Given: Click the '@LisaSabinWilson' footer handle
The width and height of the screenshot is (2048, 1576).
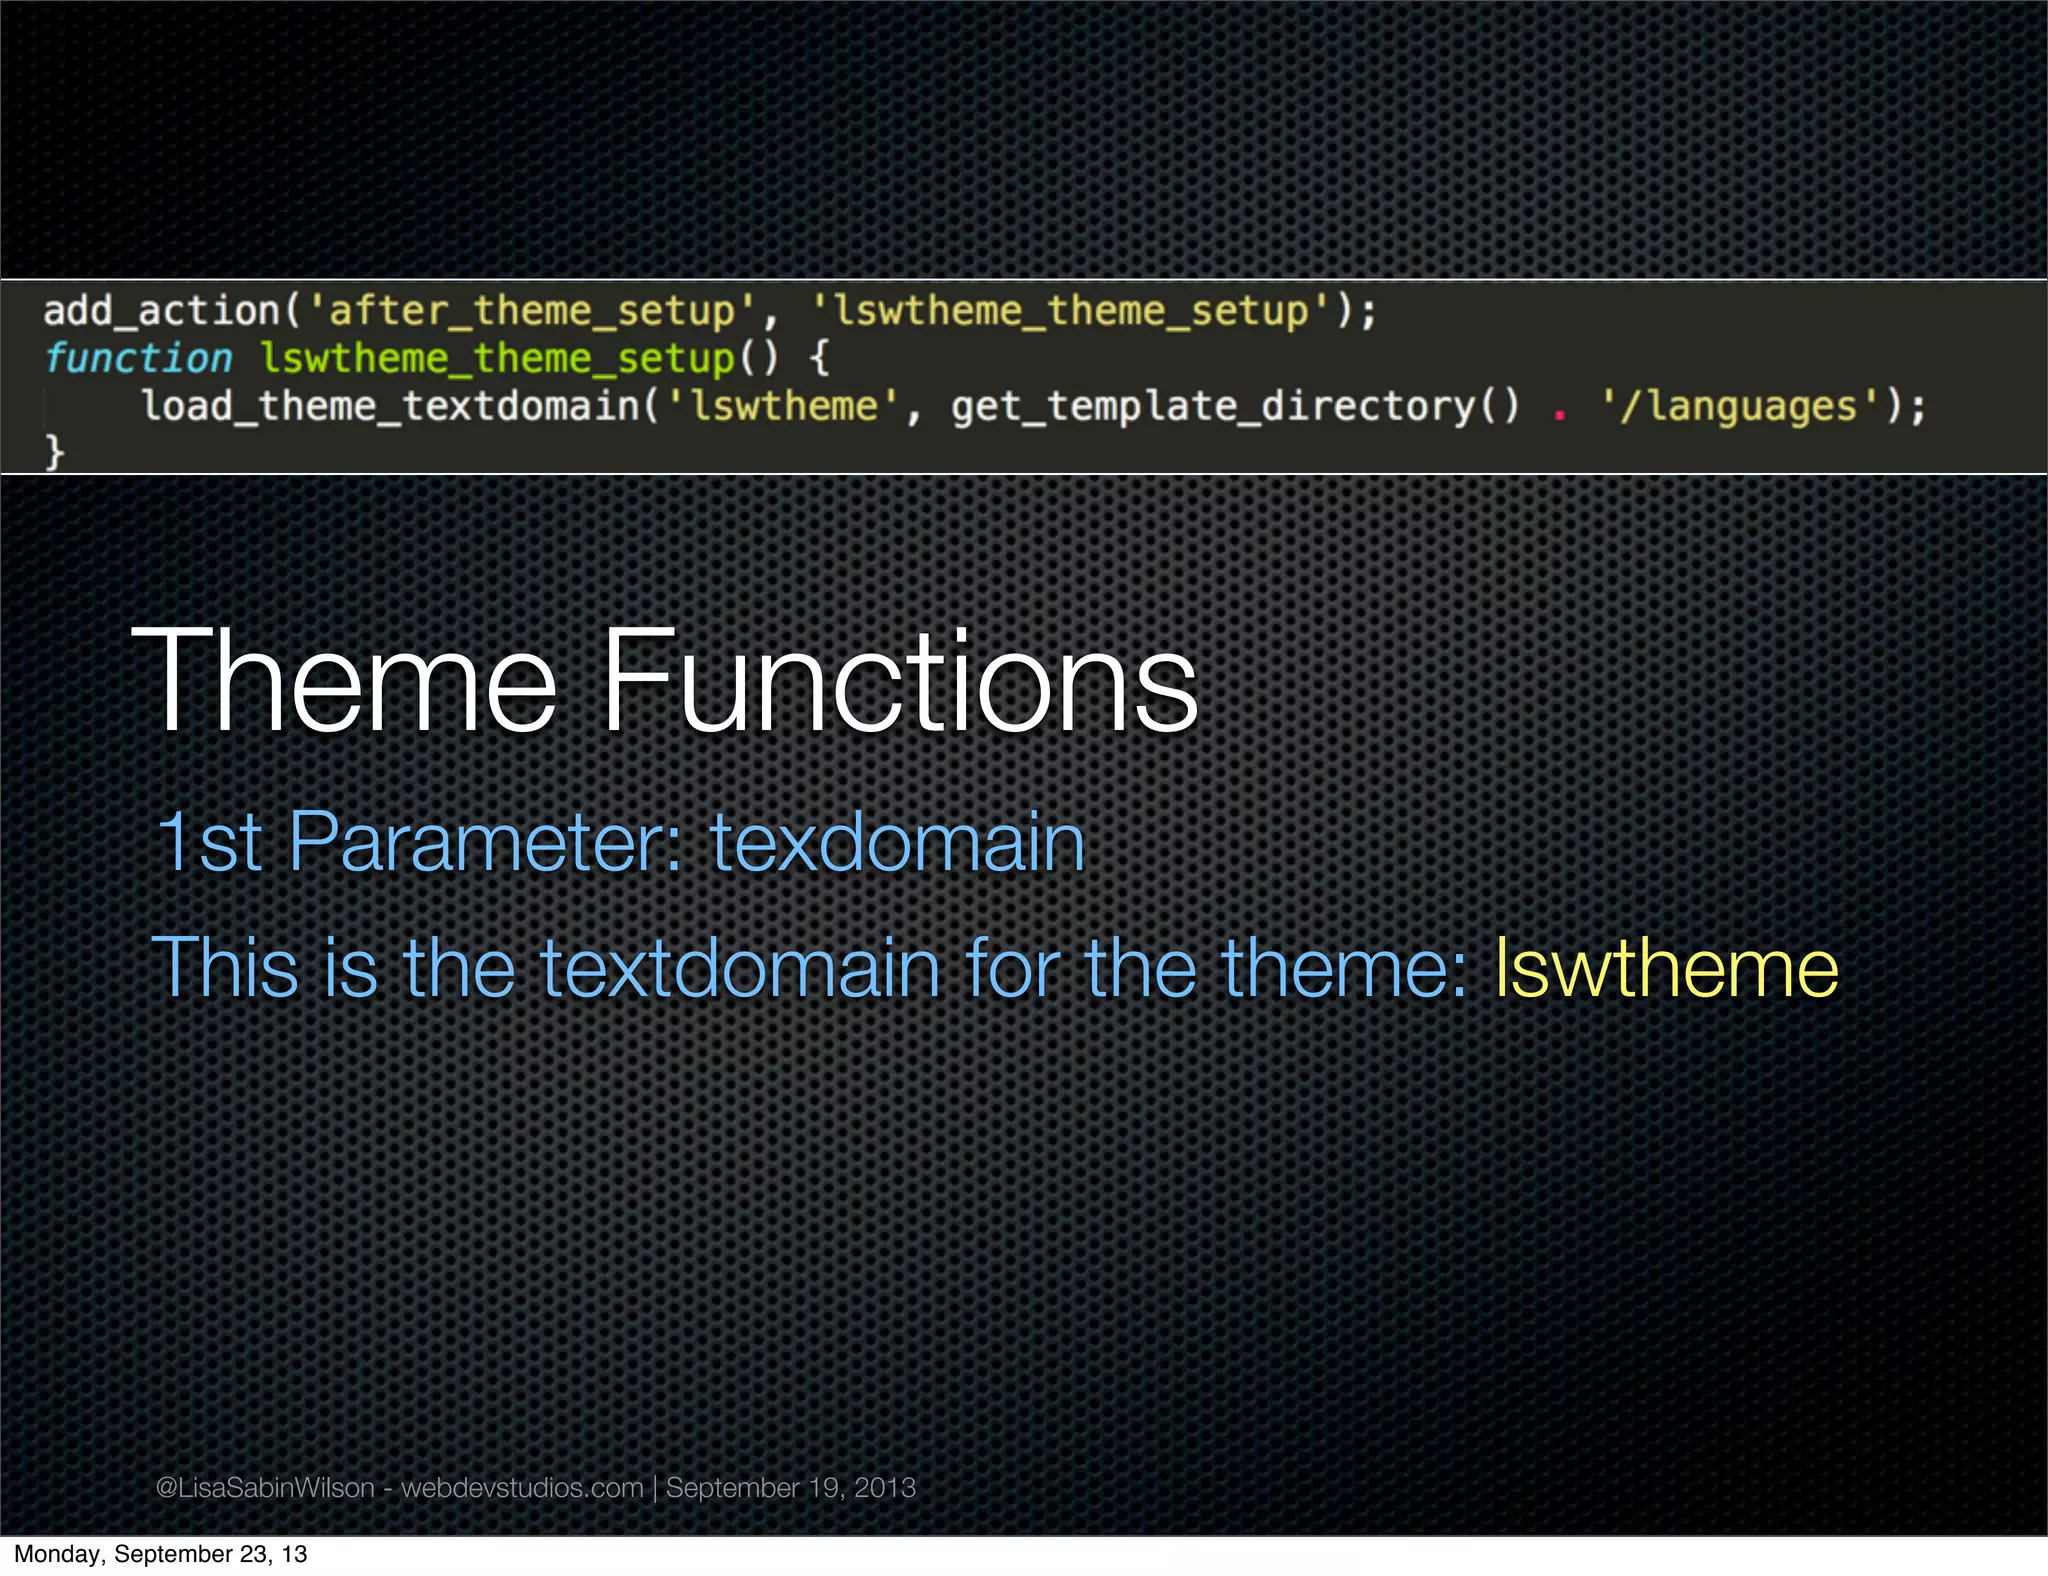Looking at the screenshot, I should 265,1488.
